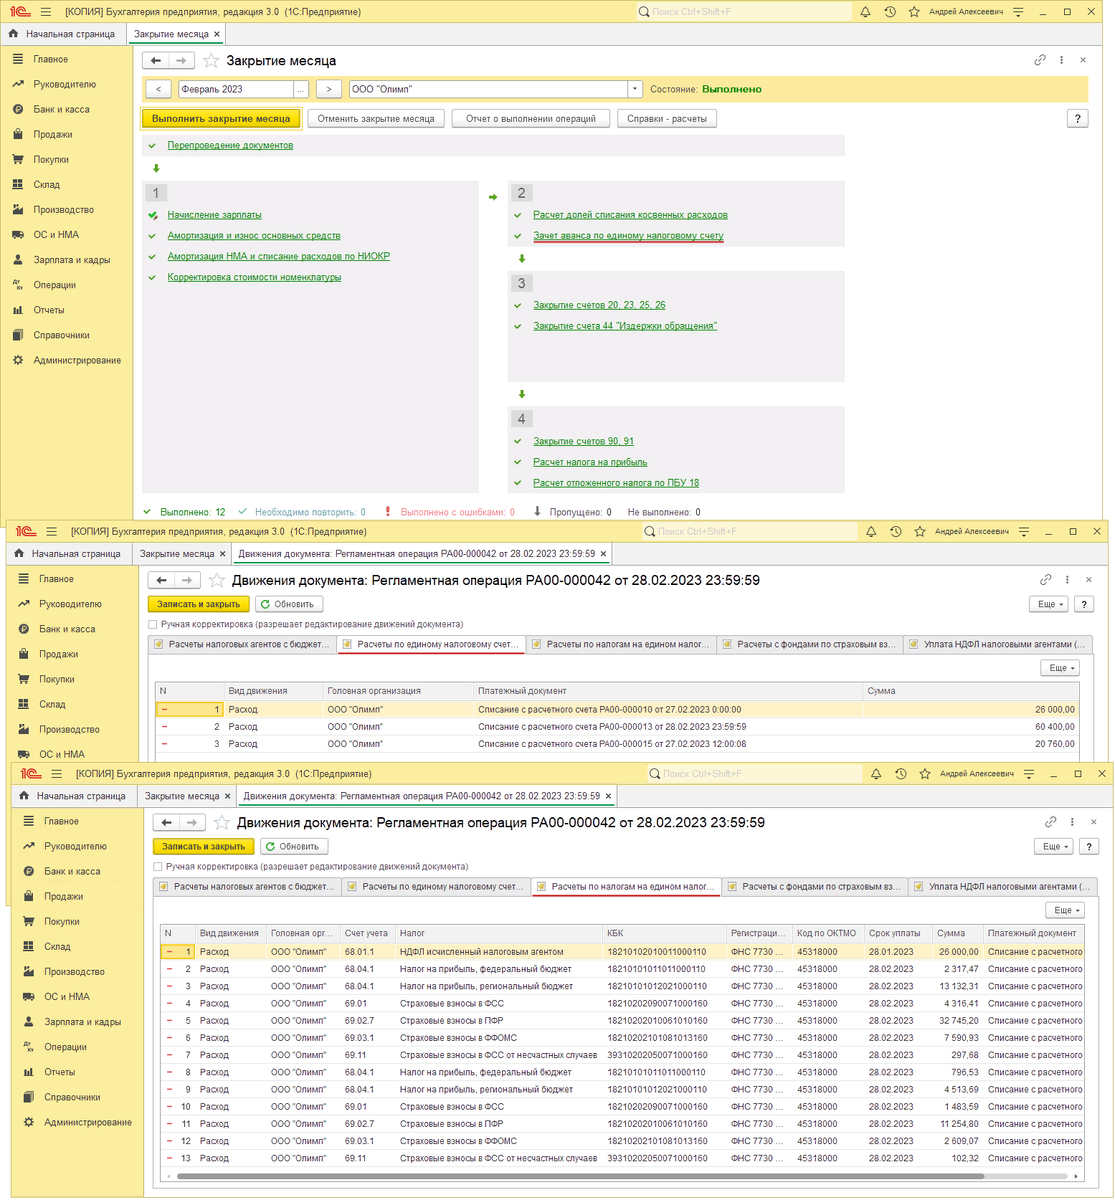Go to Начальная страница tab in top window

62,34
